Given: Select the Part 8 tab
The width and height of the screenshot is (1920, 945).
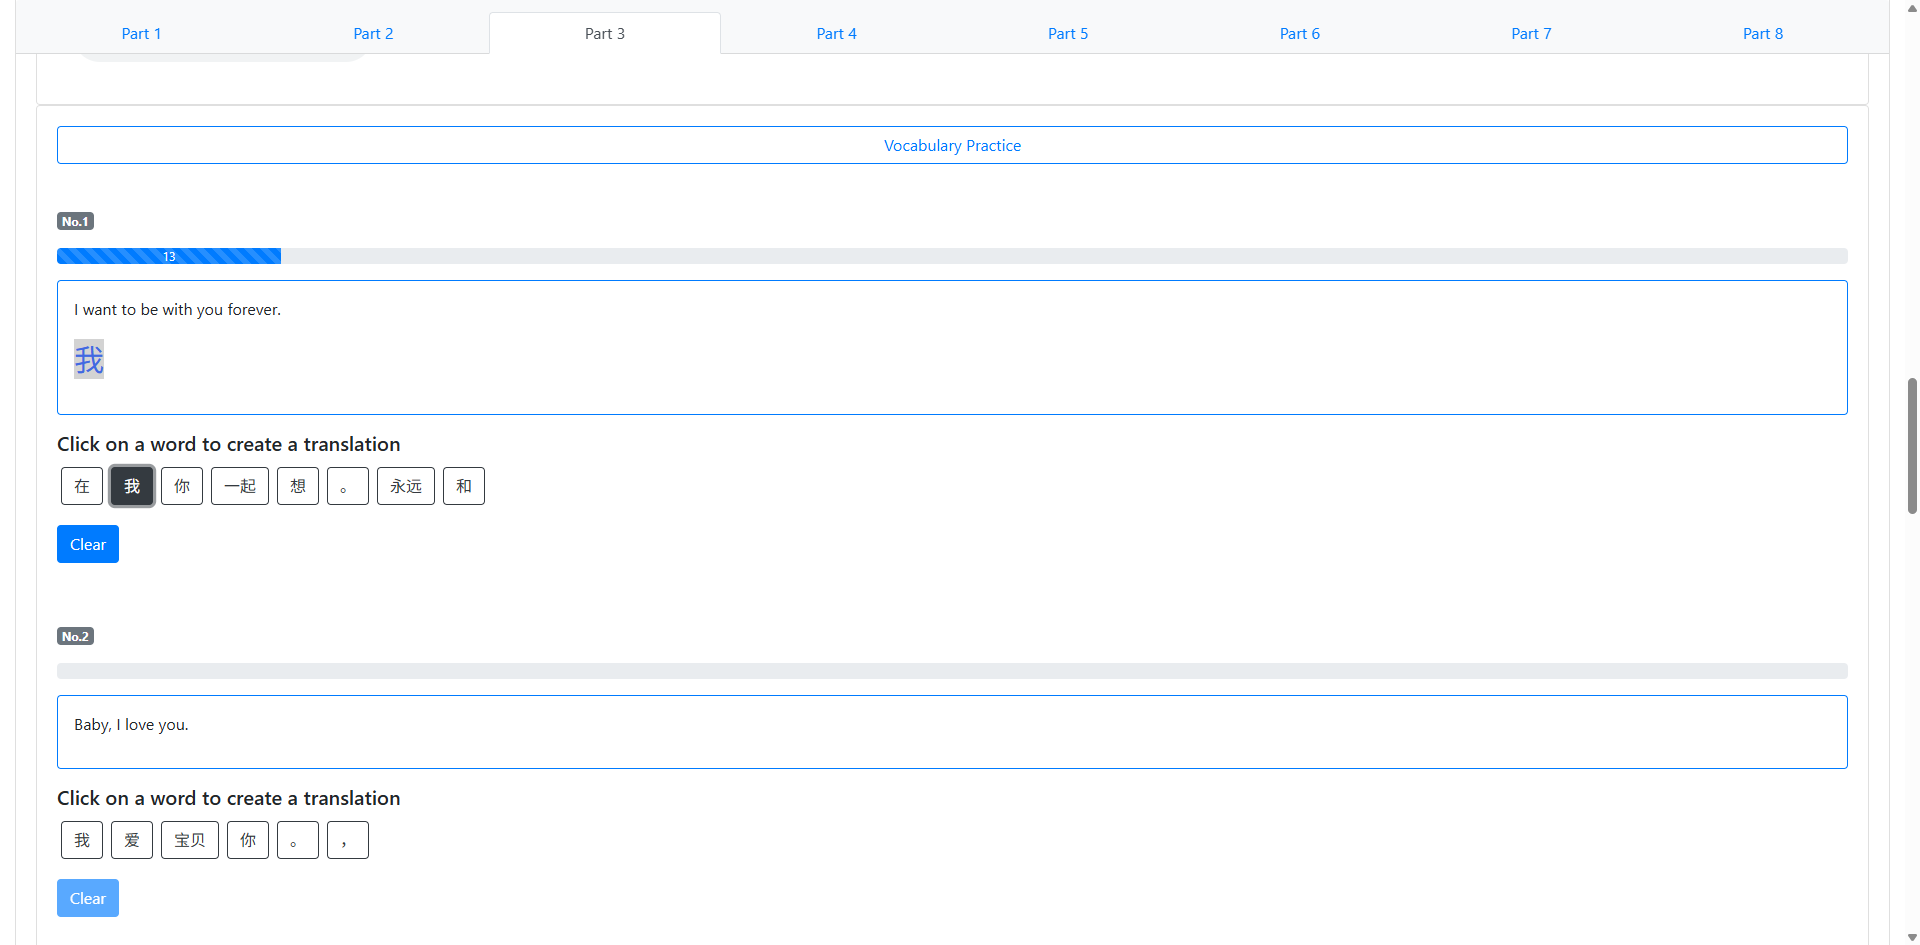Looking at the screenshot, I should (x=1762, y=33).
